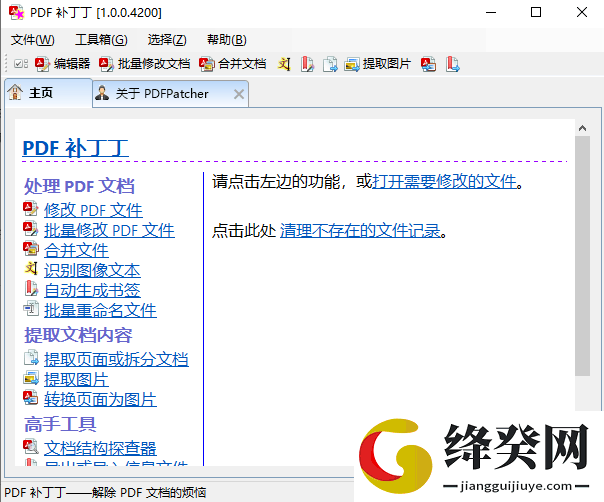The image size is (604, 502).
Task: Open the 转换页面为图片 link
Action: coord(100,400)
